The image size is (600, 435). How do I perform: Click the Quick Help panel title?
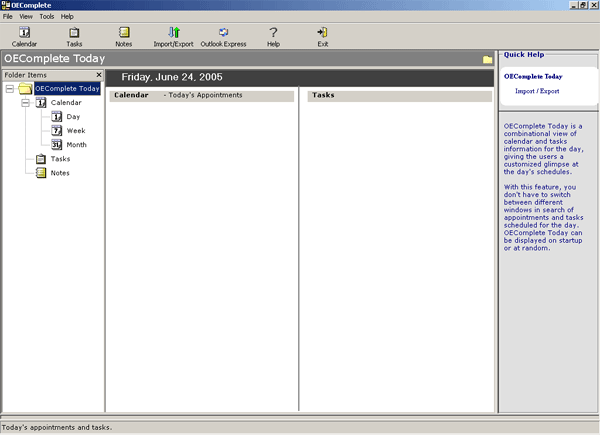524,54
